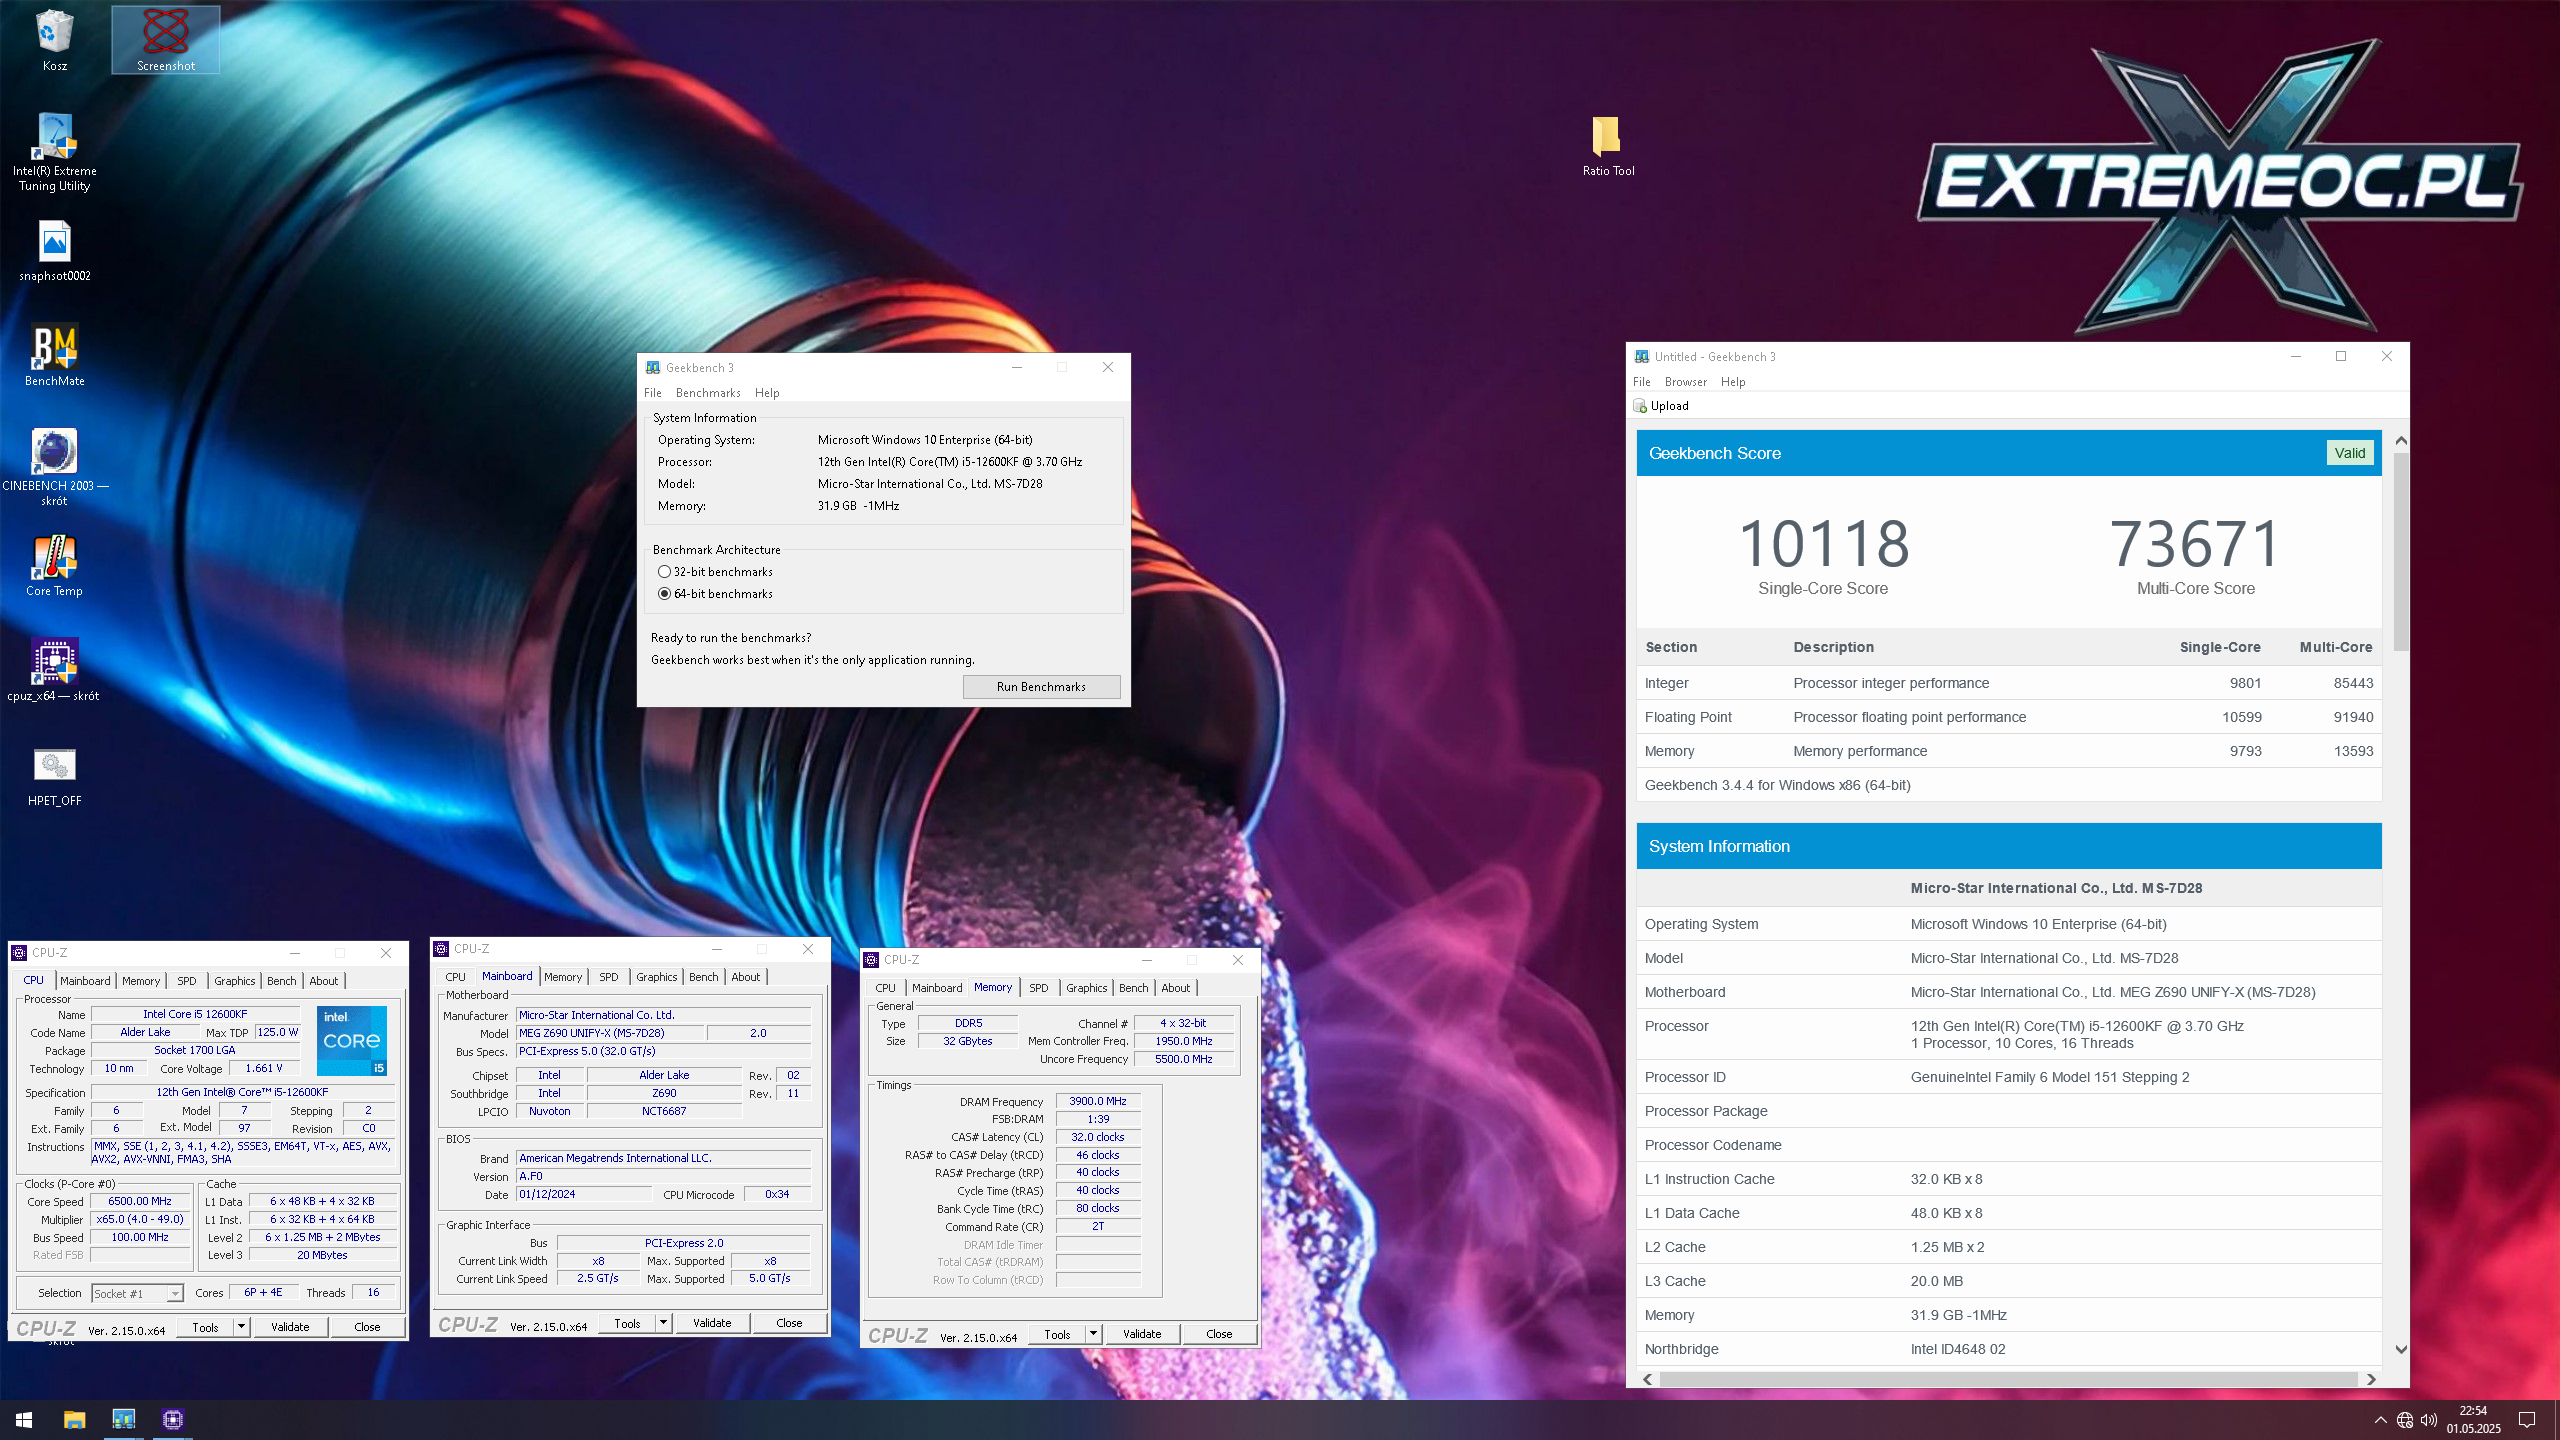Click the Geekbench 3 dialog title icon
The height and width of the screenshot is (1440, 2560).
click(x=653, y=368)
